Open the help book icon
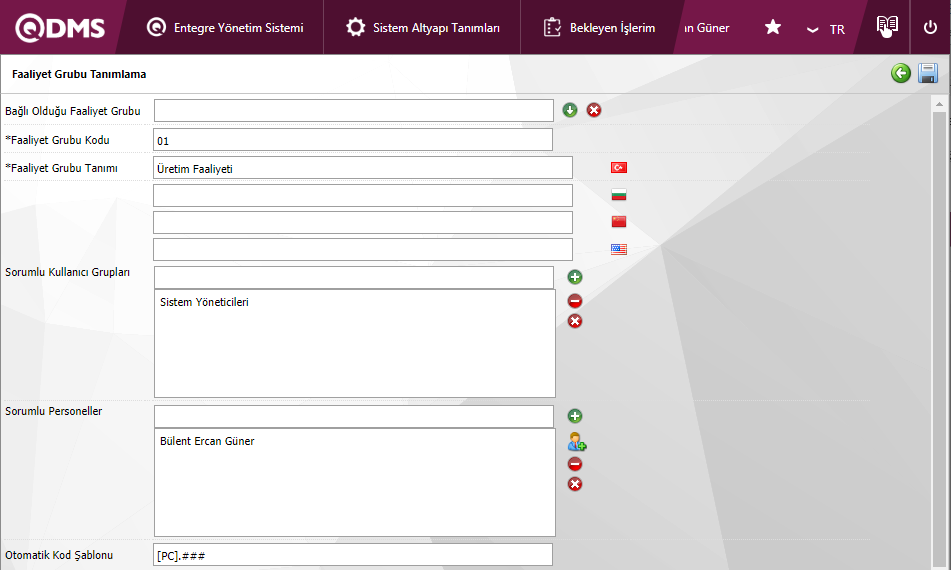 [x=887, y=27]
